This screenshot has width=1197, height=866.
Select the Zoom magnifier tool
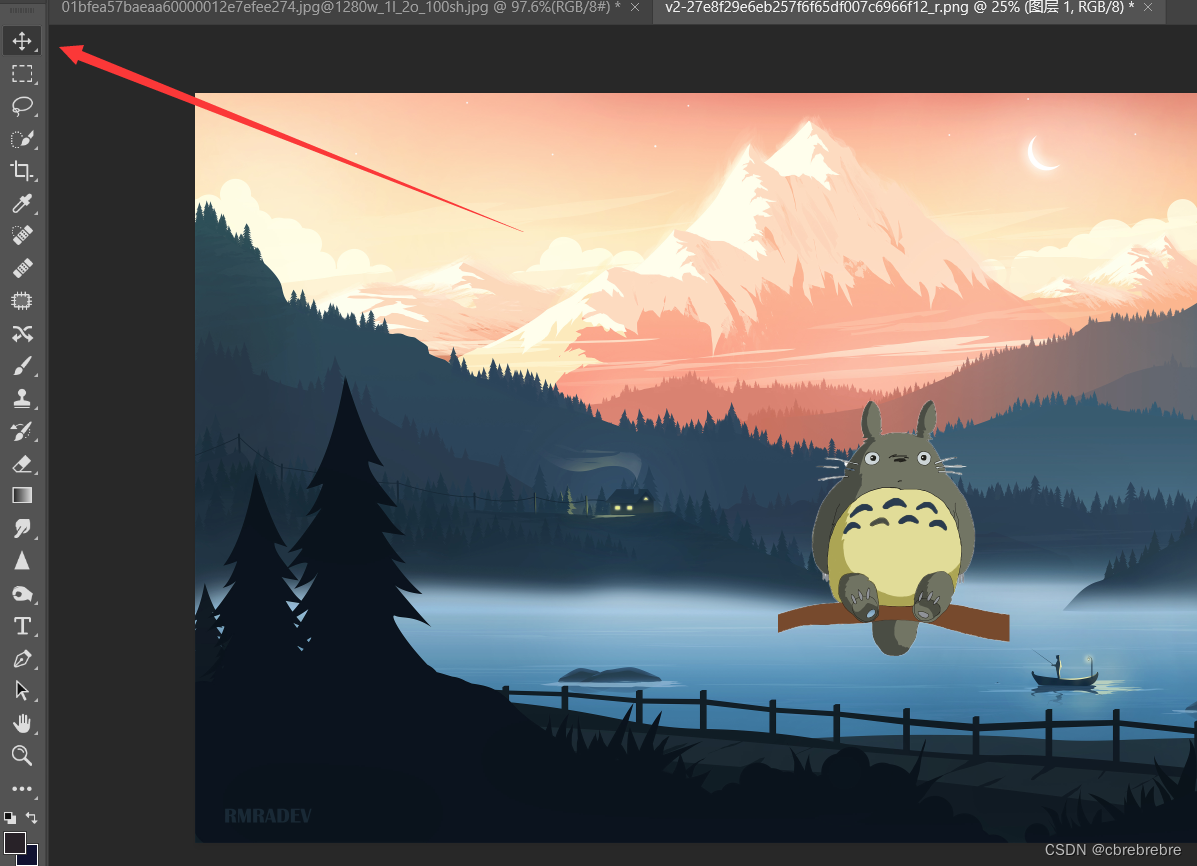22,755
